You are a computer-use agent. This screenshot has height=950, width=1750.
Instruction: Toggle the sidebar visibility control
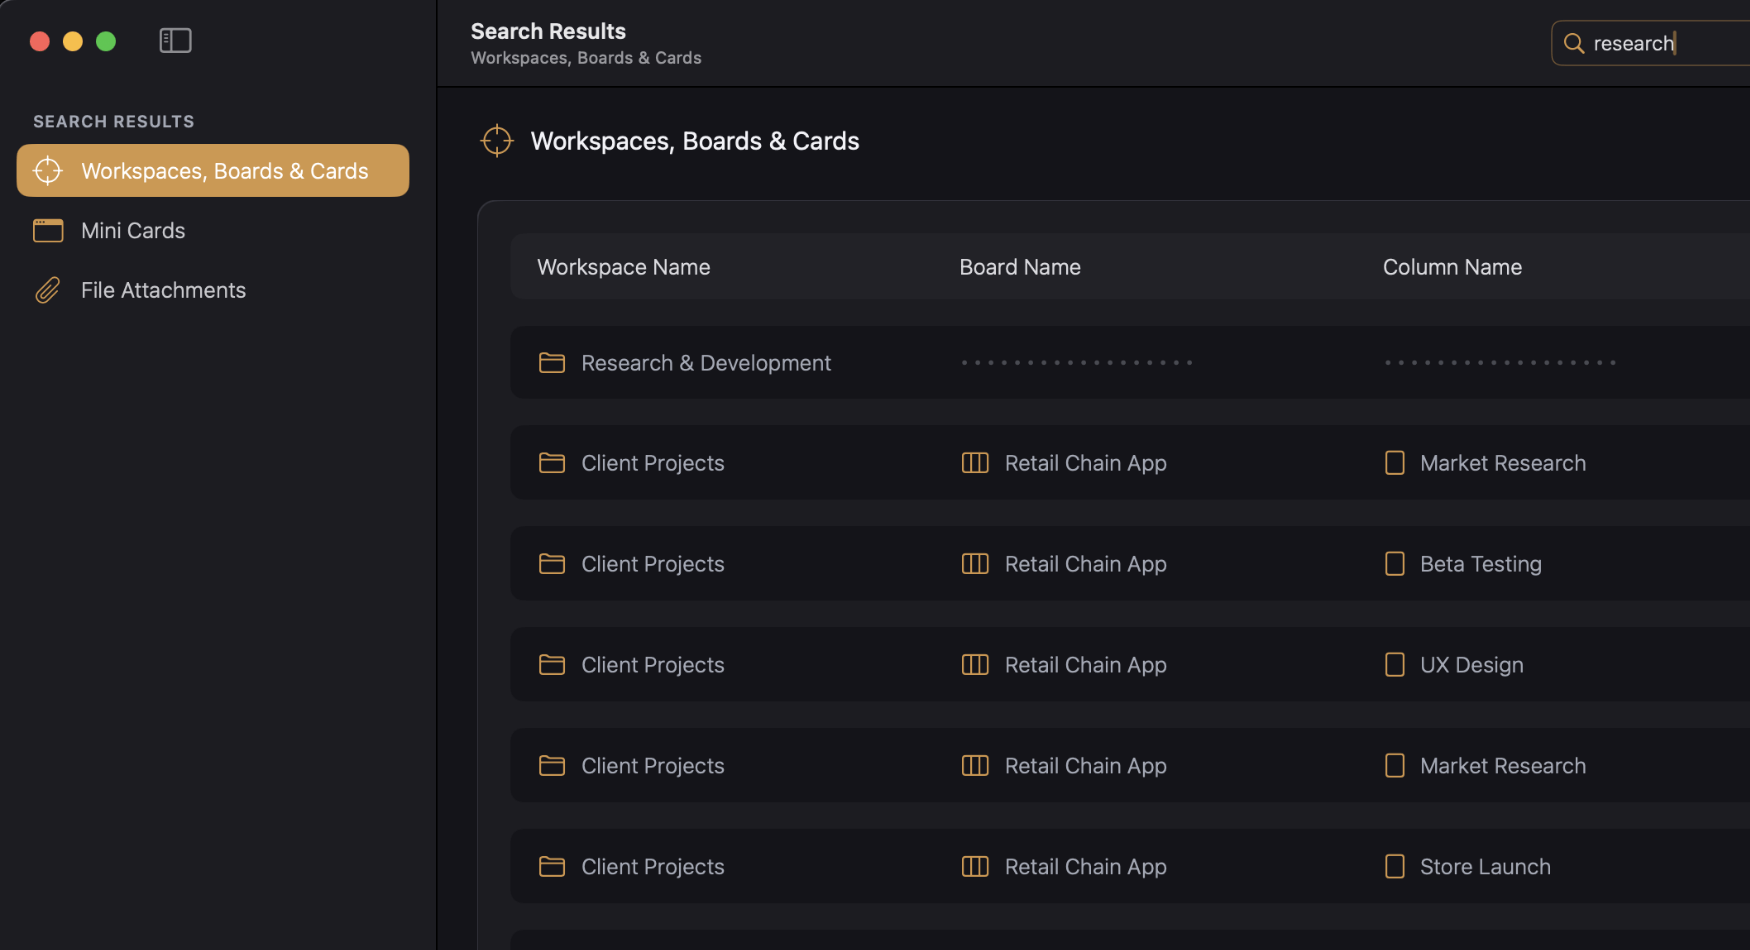click(x=175, y=40)
